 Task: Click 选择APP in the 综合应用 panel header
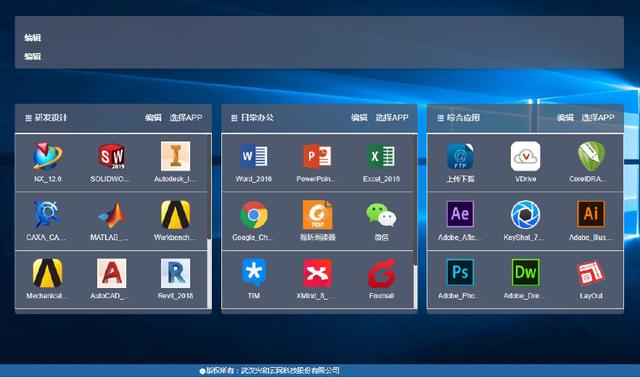598,118
